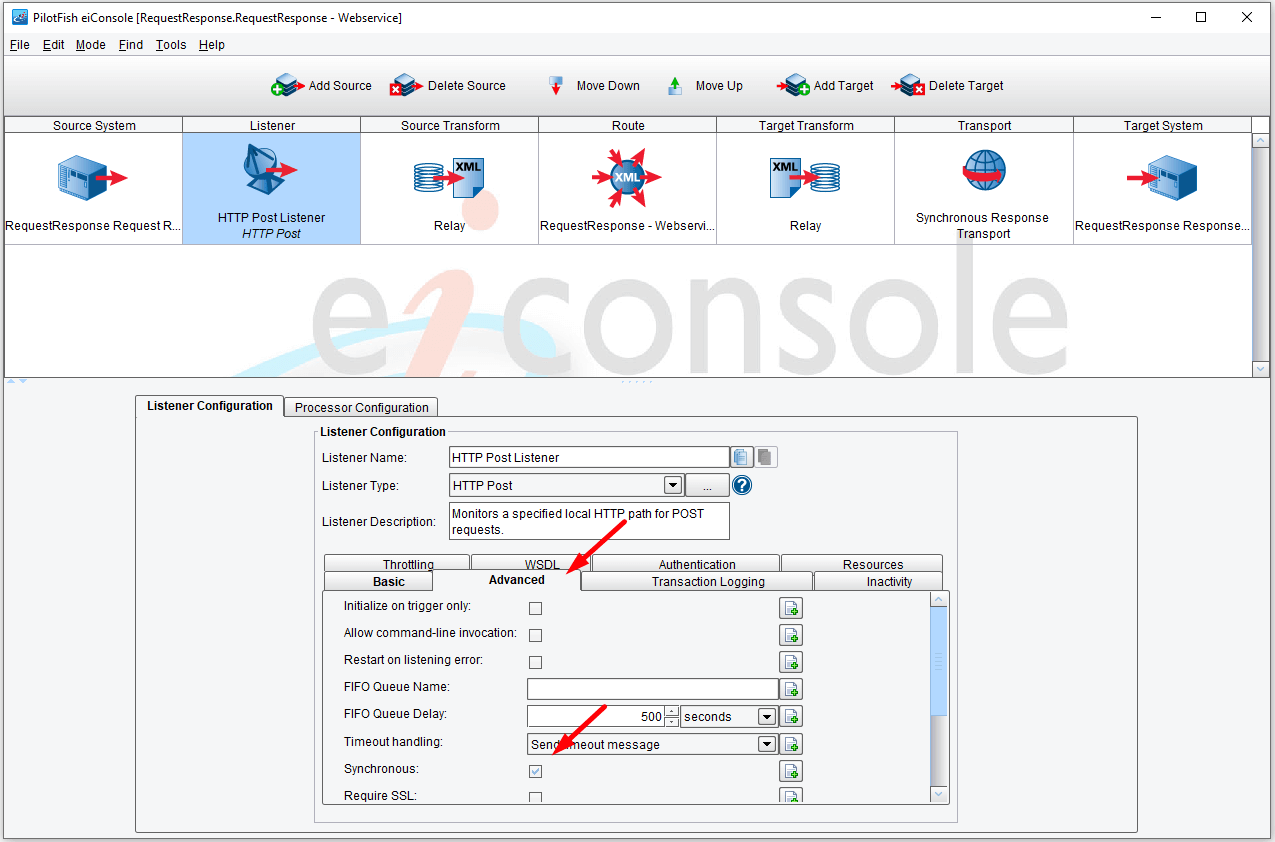Open the Target Transform Relay stage
This screenshot has height=842, width=1275.
(806, 189)
